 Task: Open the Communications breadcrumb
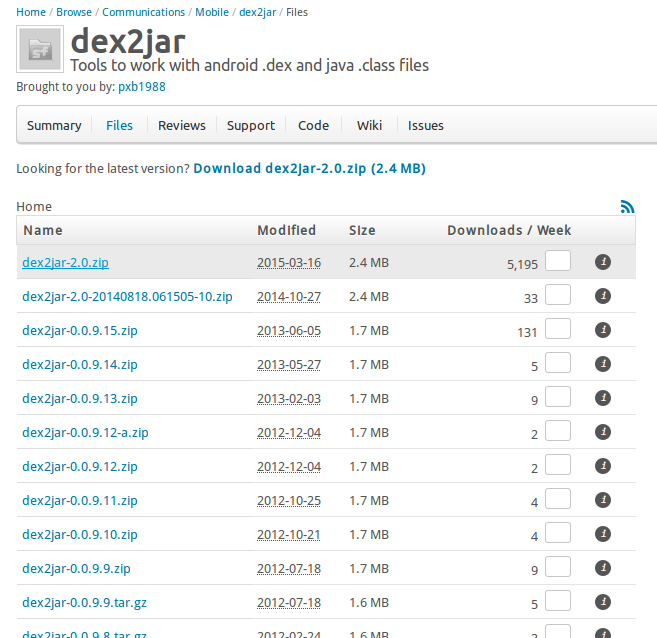tap(143, 12)
